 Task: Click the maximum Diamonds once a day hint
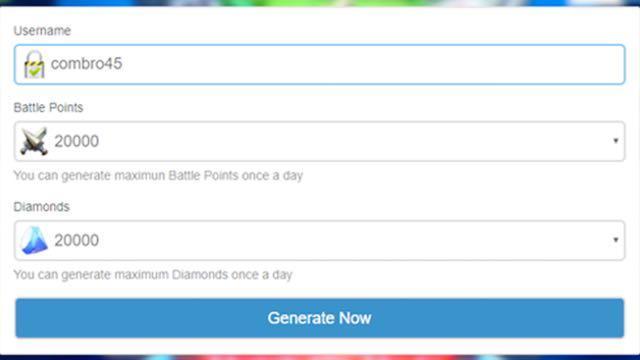click(x=153, y=275)
